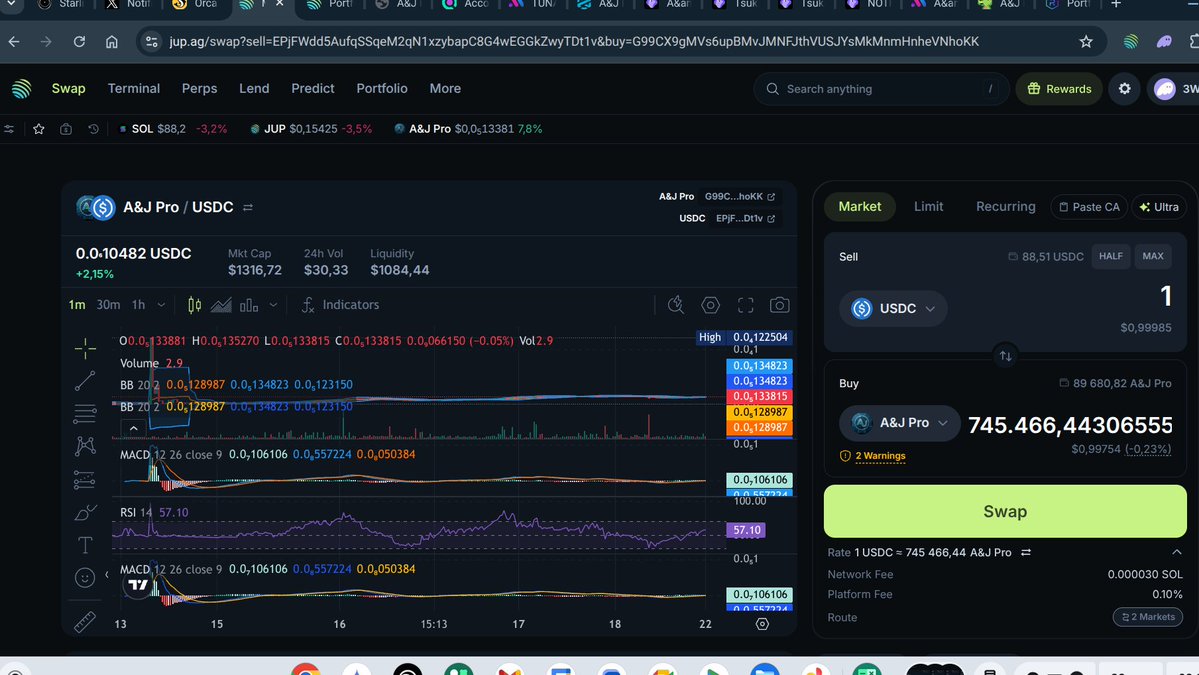Open the browser tab search dropdown
This screenshot has height=675, width=1199.
pyautogui.click(x=11, y=5)
